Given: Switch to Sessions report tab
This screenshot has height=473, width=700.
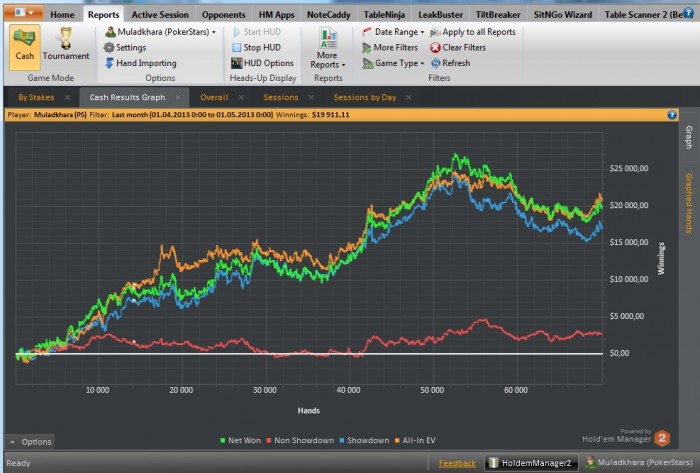Looking at the screenshot, I should 280,97.
